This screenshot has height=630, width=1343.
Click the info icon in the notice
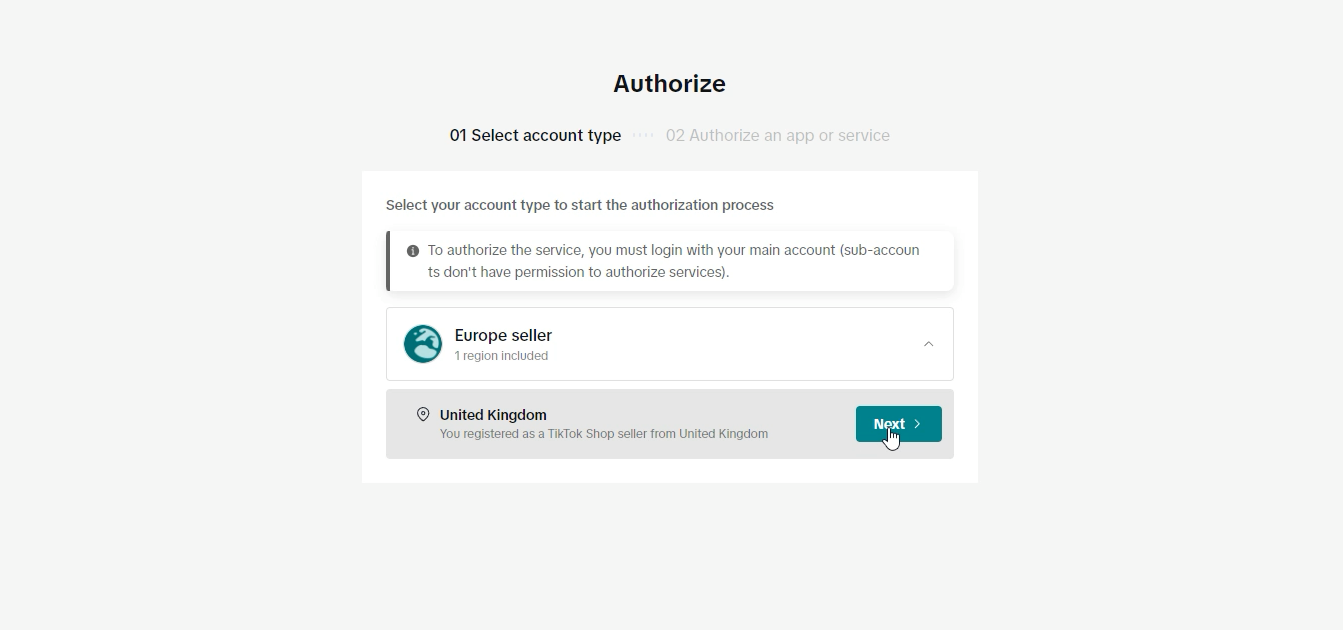(x=413, y=251)
